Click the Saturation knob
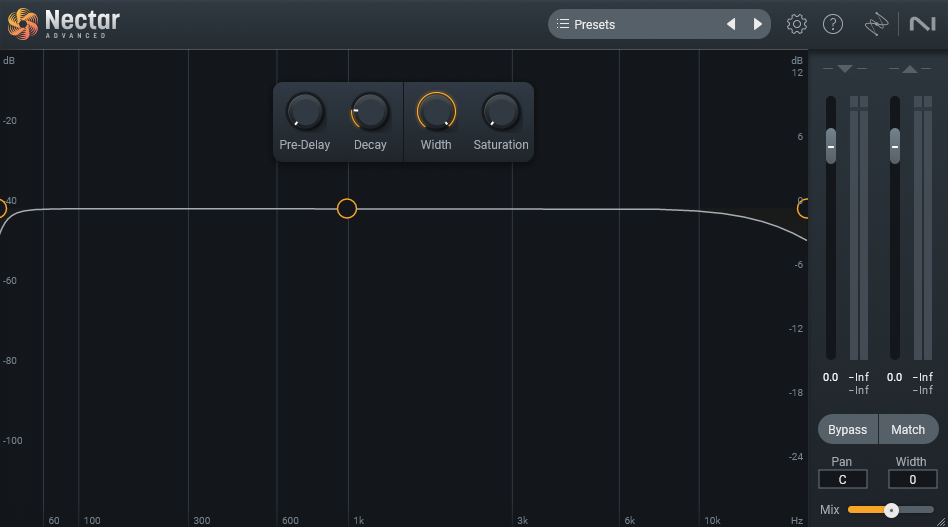Viewport: 948px width, 527px height. tap(501, 112)
